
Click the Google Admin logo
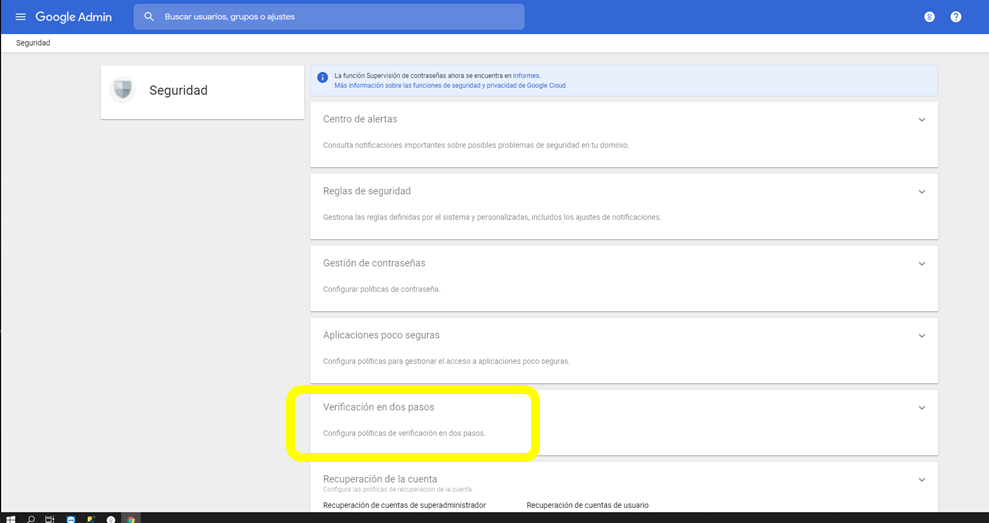[73, 17]
